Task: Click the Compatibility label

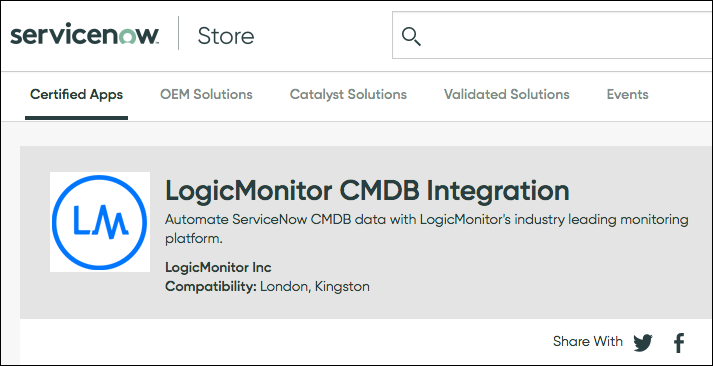Action: point(211,287)
